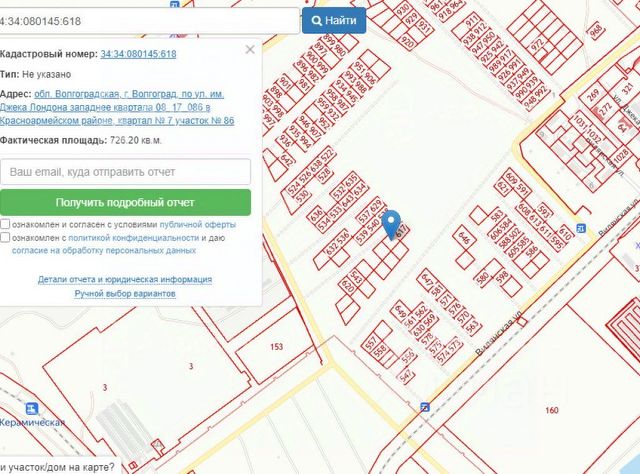This screenshot has height=474, width=640.
Task: Click the blue location pin on parcel 617
Action: click(391, 224)
